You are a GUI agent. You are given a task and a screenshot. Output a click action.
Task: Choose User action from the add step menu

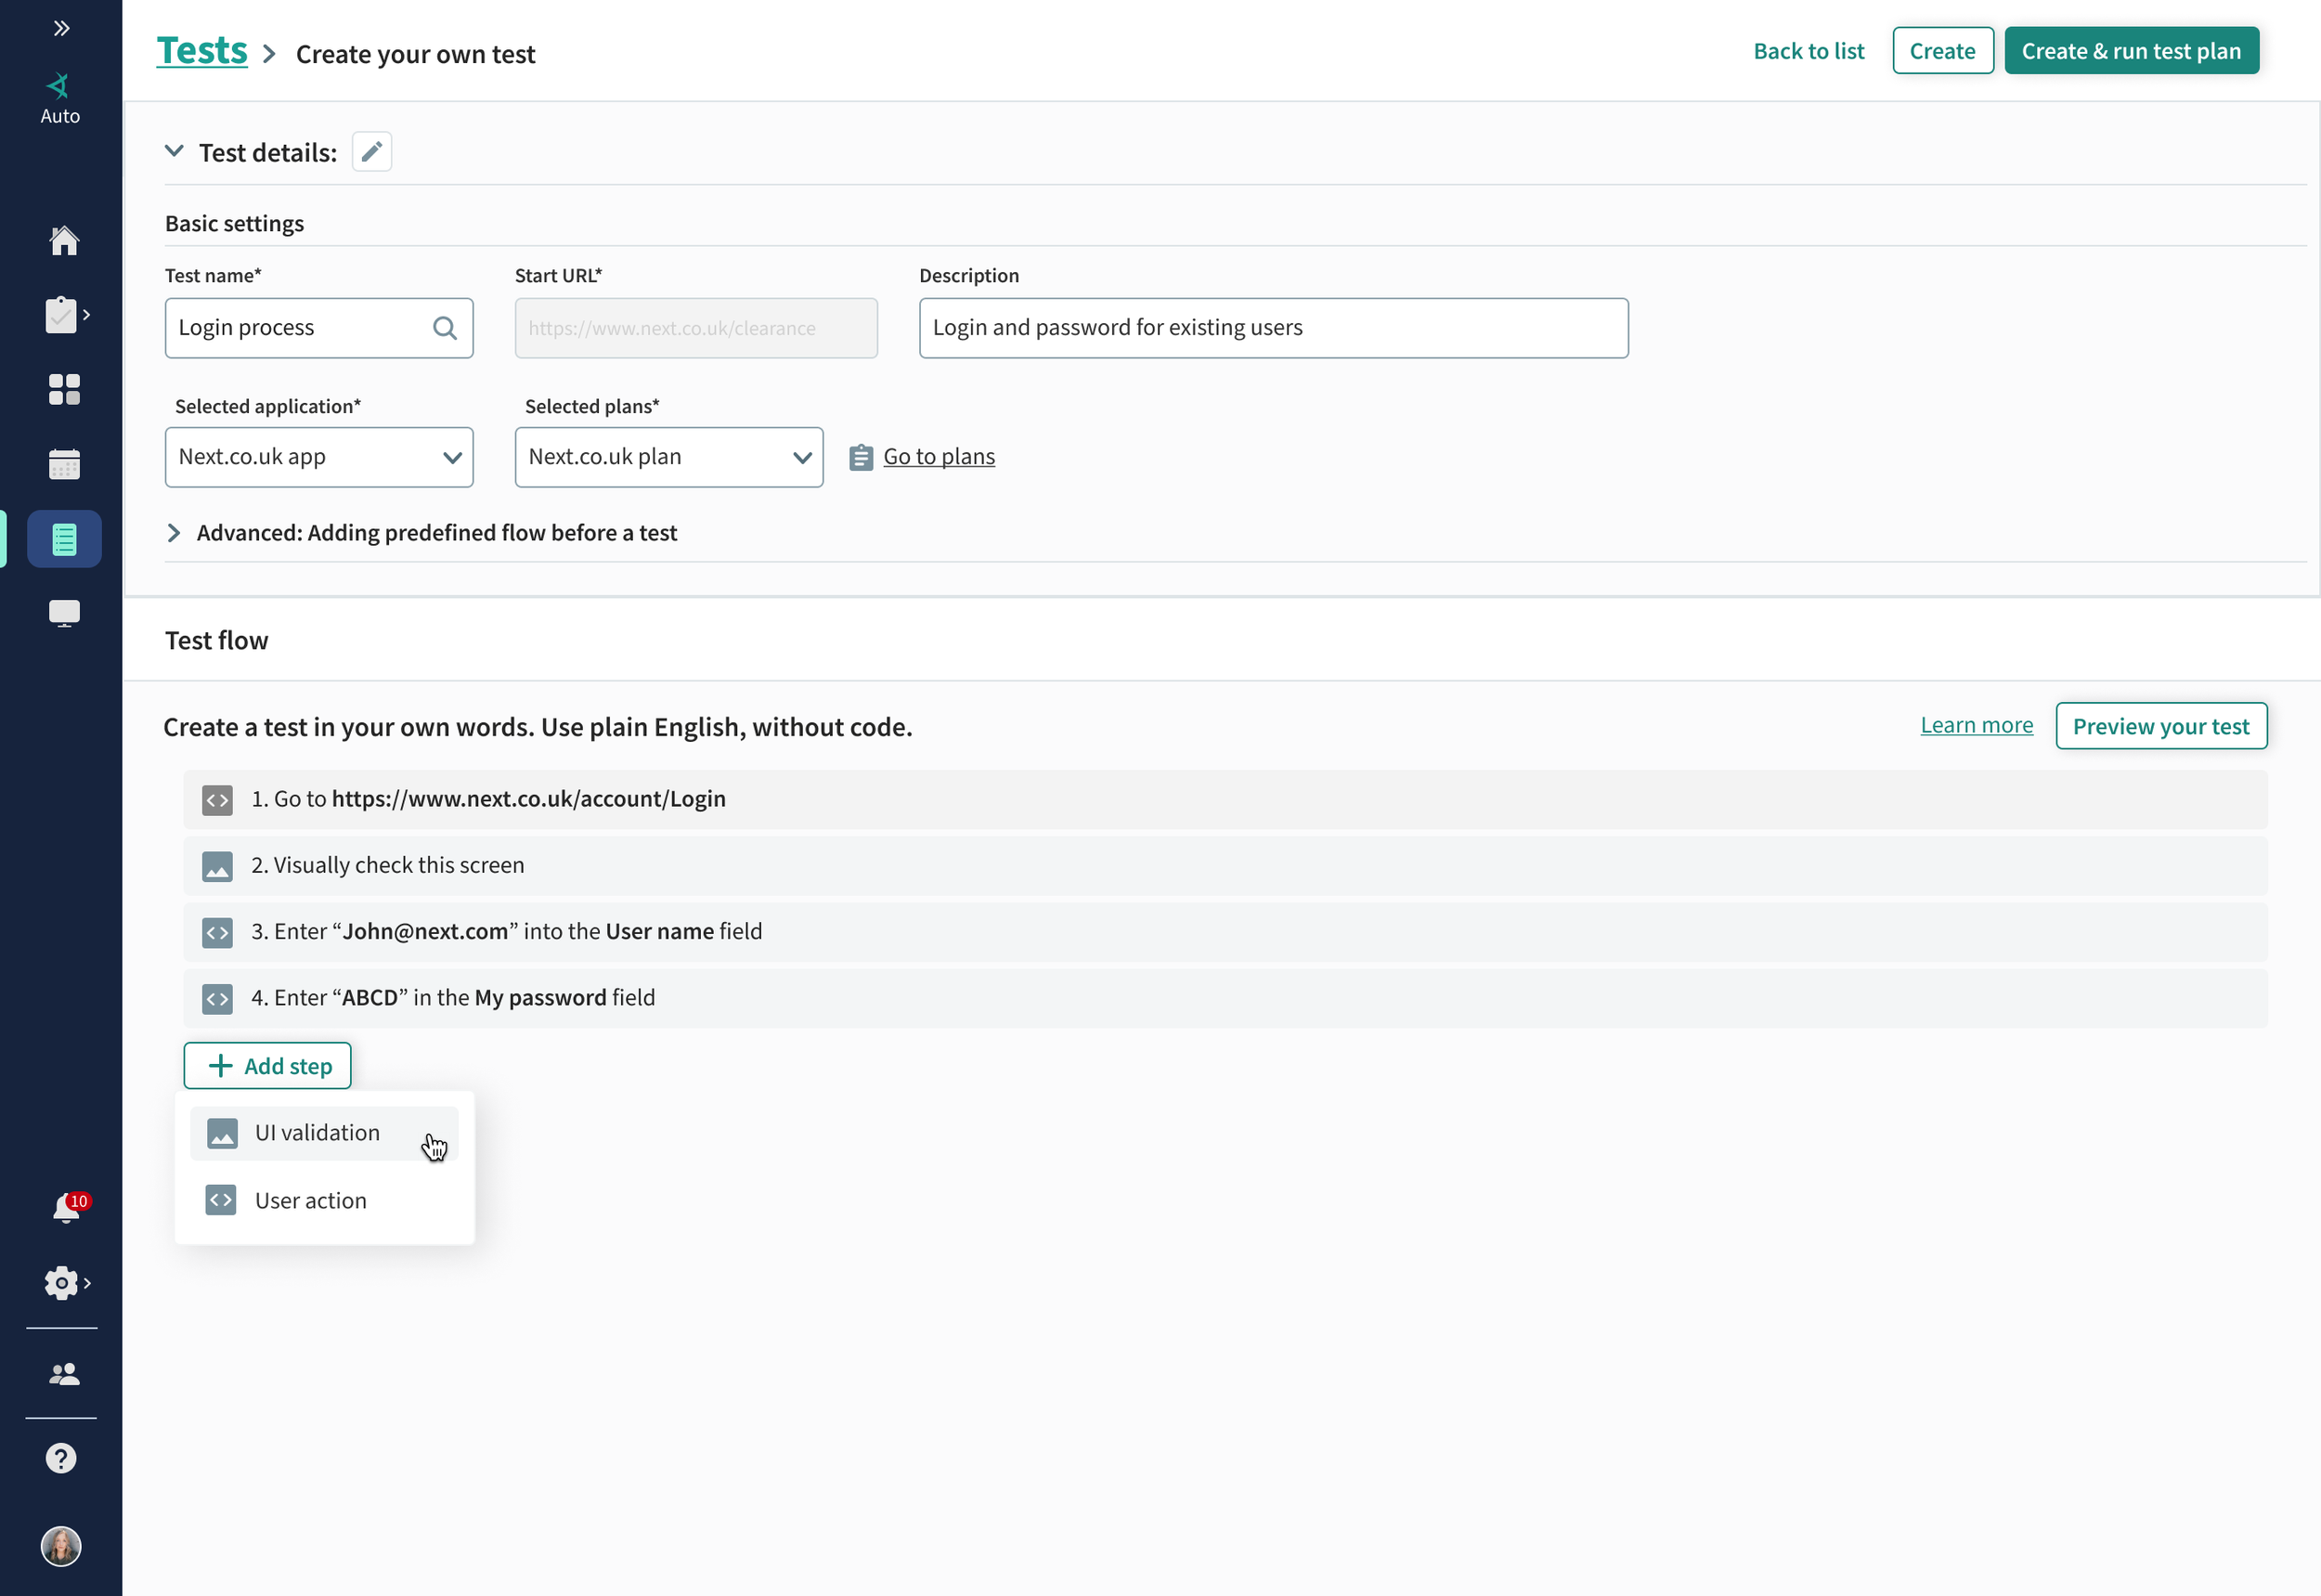tap(324, 1200)
